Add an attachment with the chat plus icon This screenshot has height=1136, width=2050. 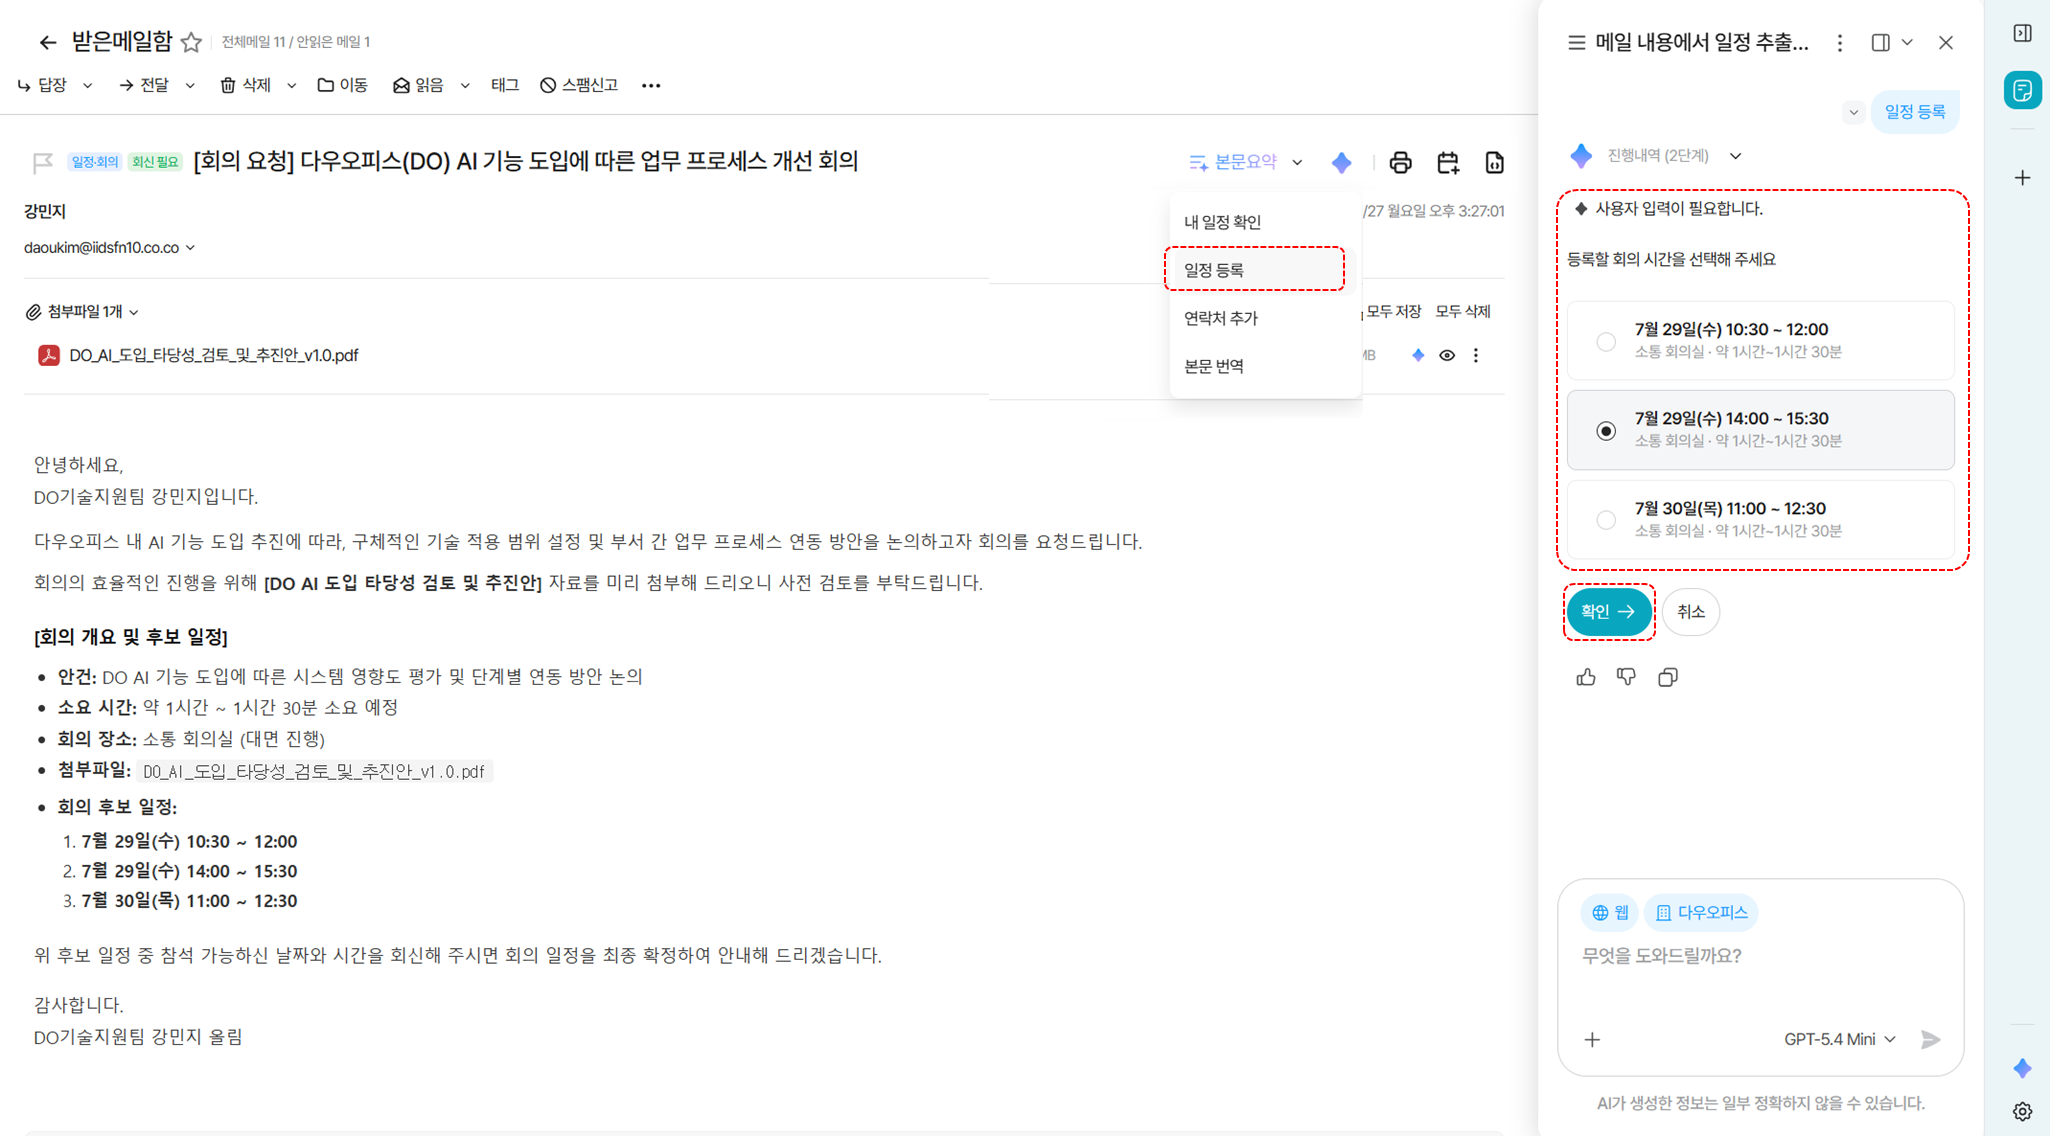point(1592,1040)
